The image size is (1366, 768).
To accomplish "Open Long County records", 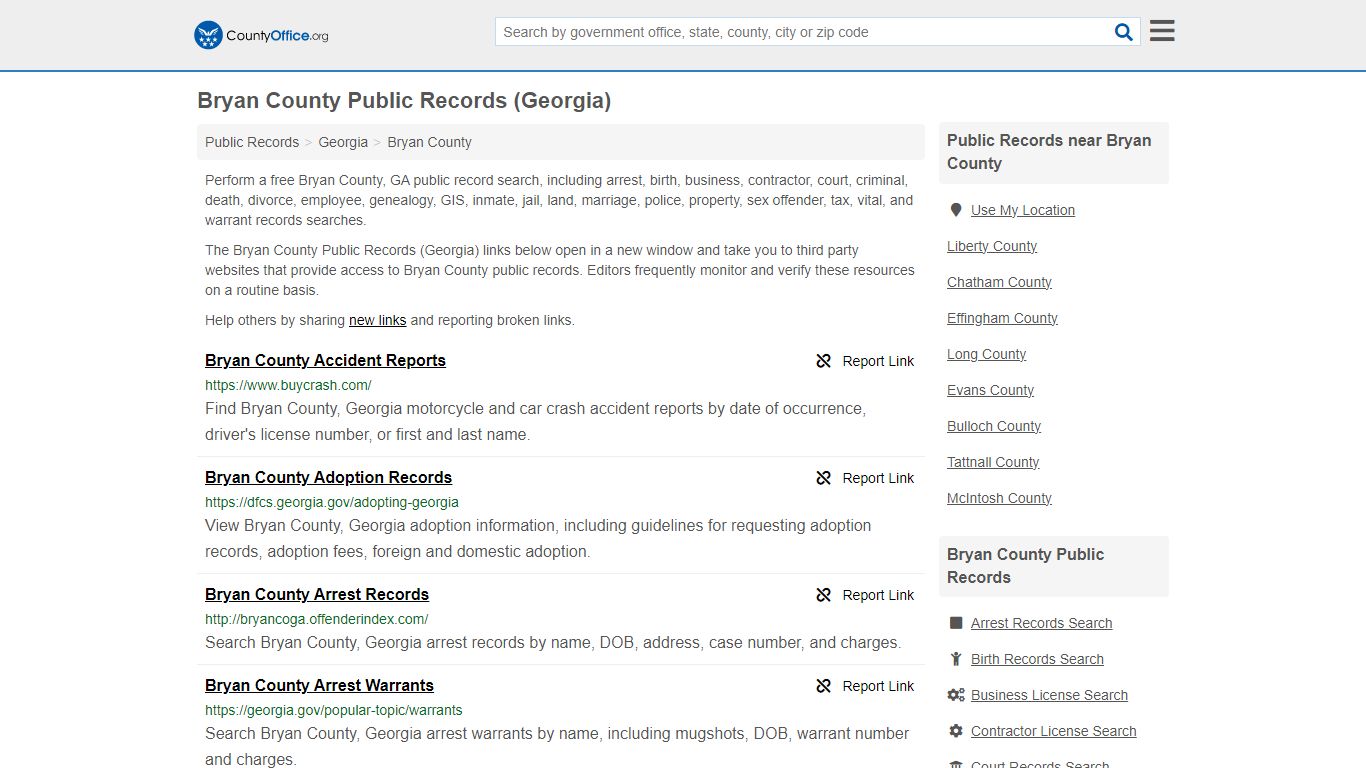I will tap(986, 354).
